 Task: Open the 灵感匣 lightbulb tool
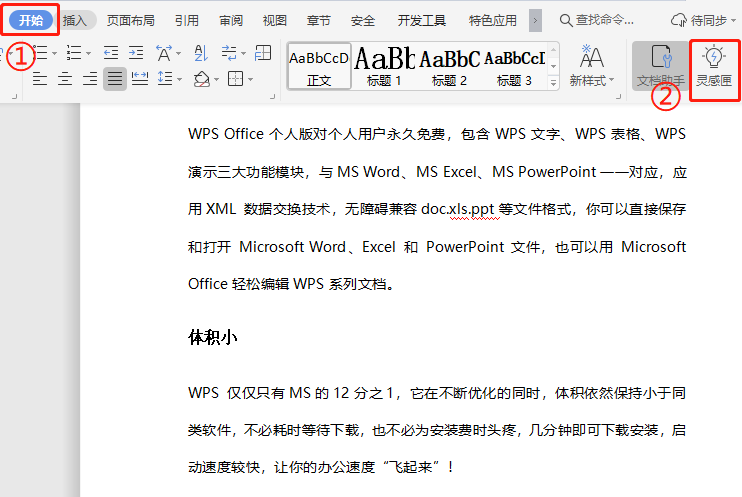click(x=714, y=65)
